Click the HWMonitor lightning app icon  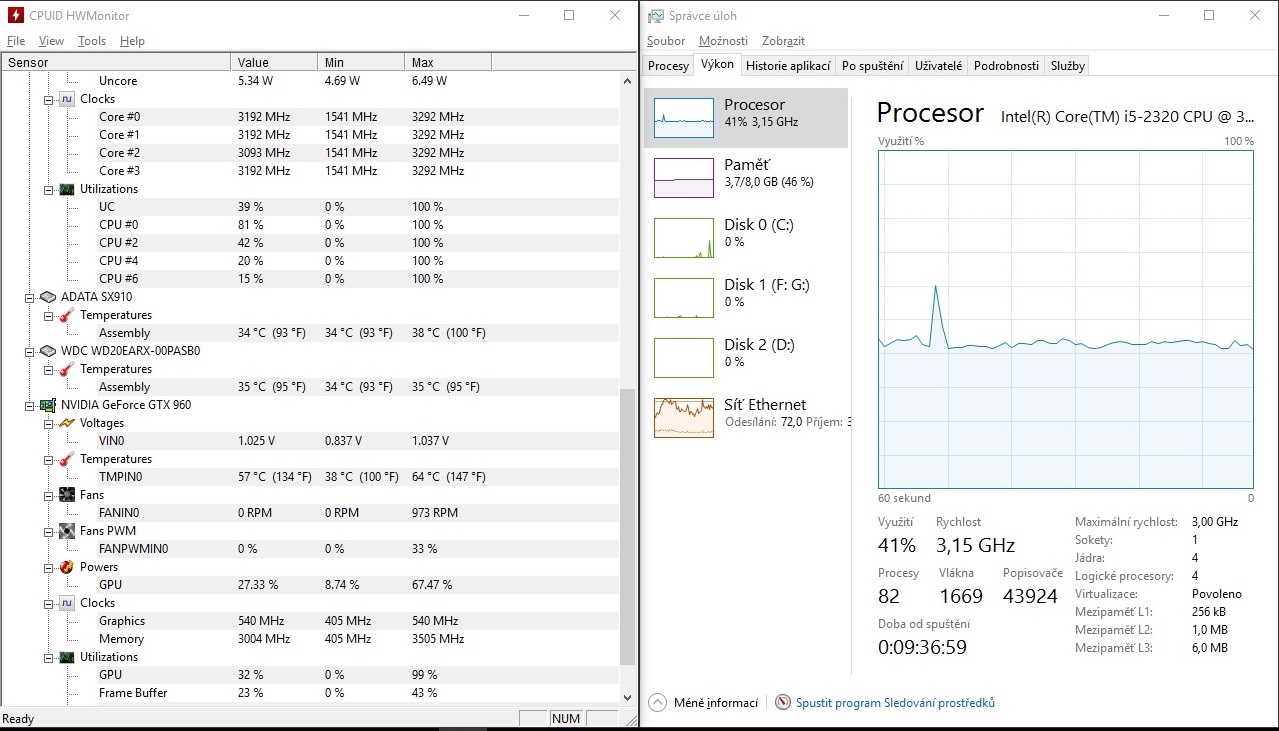click(15, 15)
